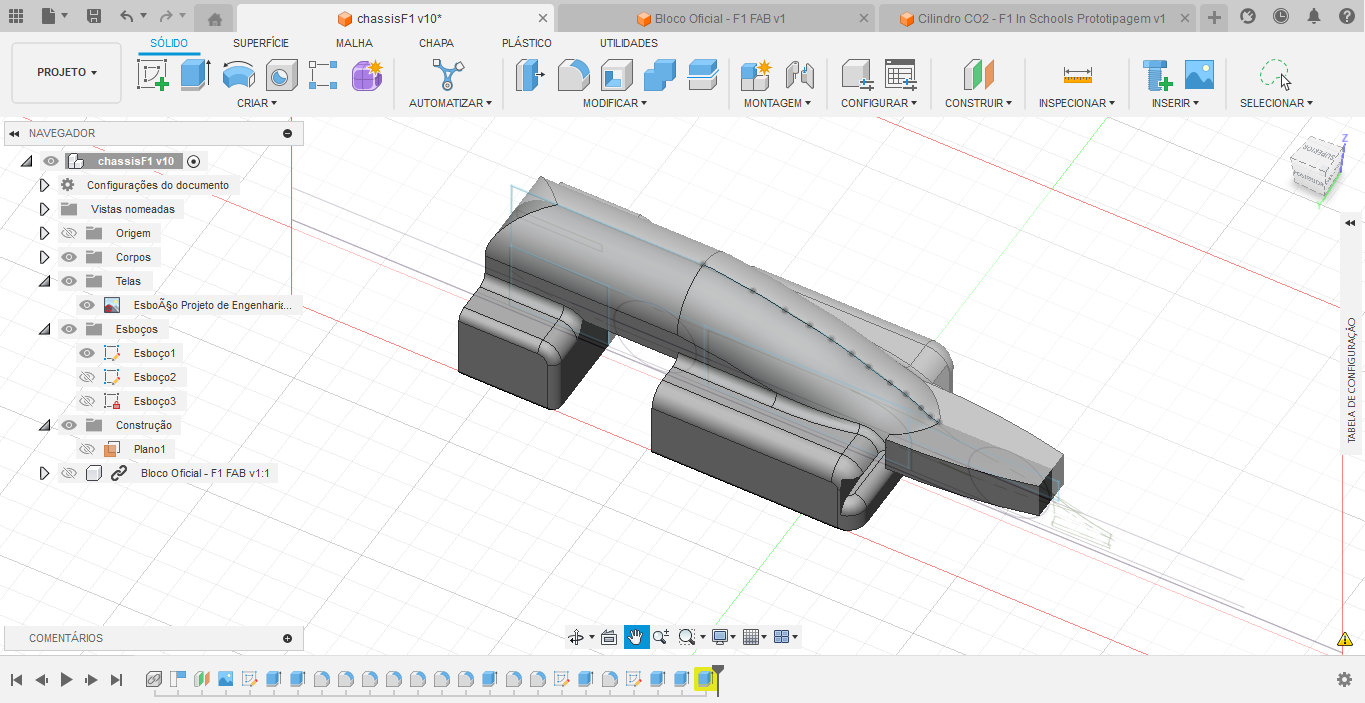Toggle visibility of the Corpos folder
Viewport: 1365px width, 703px height.
pyautogui.click(x=68, y=256)
